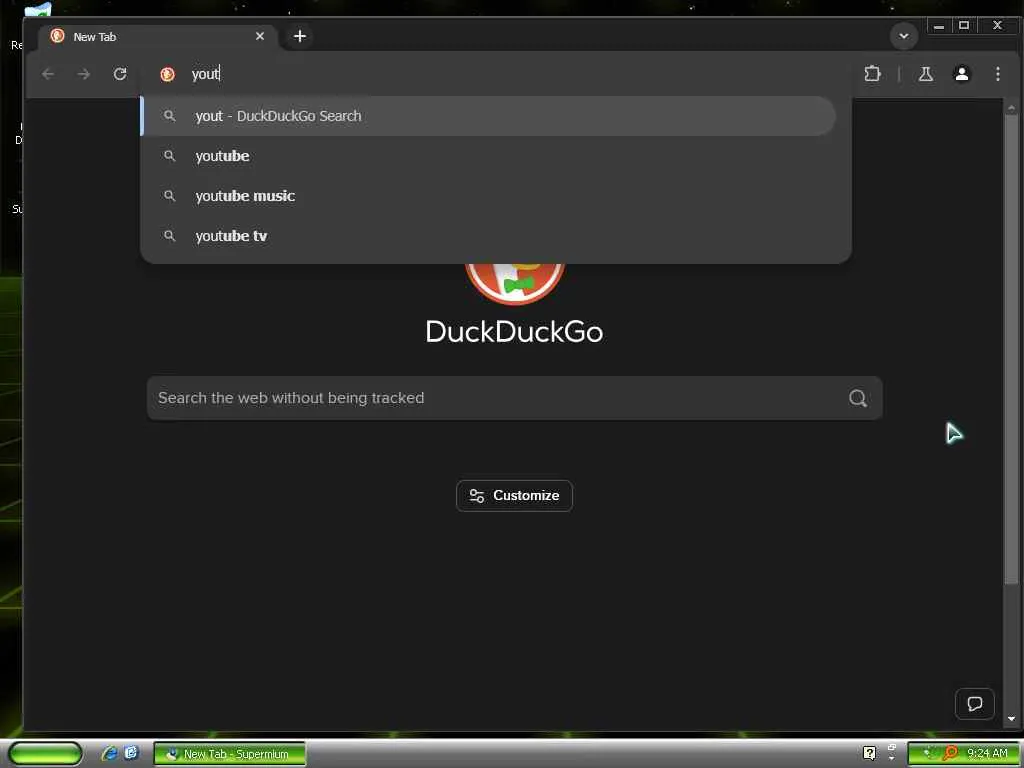Click the second quick launch icon
Image resolution: width=1024 pixels, height=768 pixels.
pyautogui.click(x=131, y=753)
